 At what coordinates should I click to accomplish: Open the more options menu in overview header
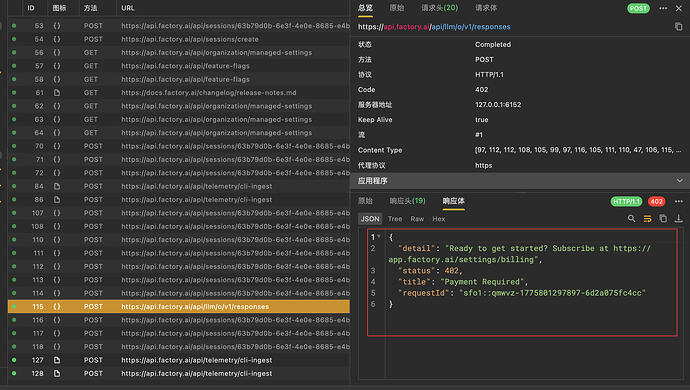tap(663, 8)
